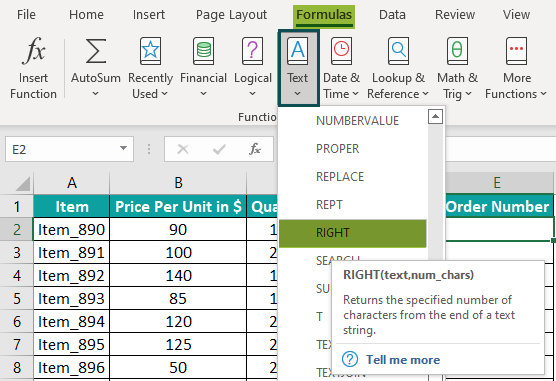The width and height of the screenshot is (556, 381).
Task: Choose PROPER from the Text function list
Action: pyautogui.click(x=352, y=149)
